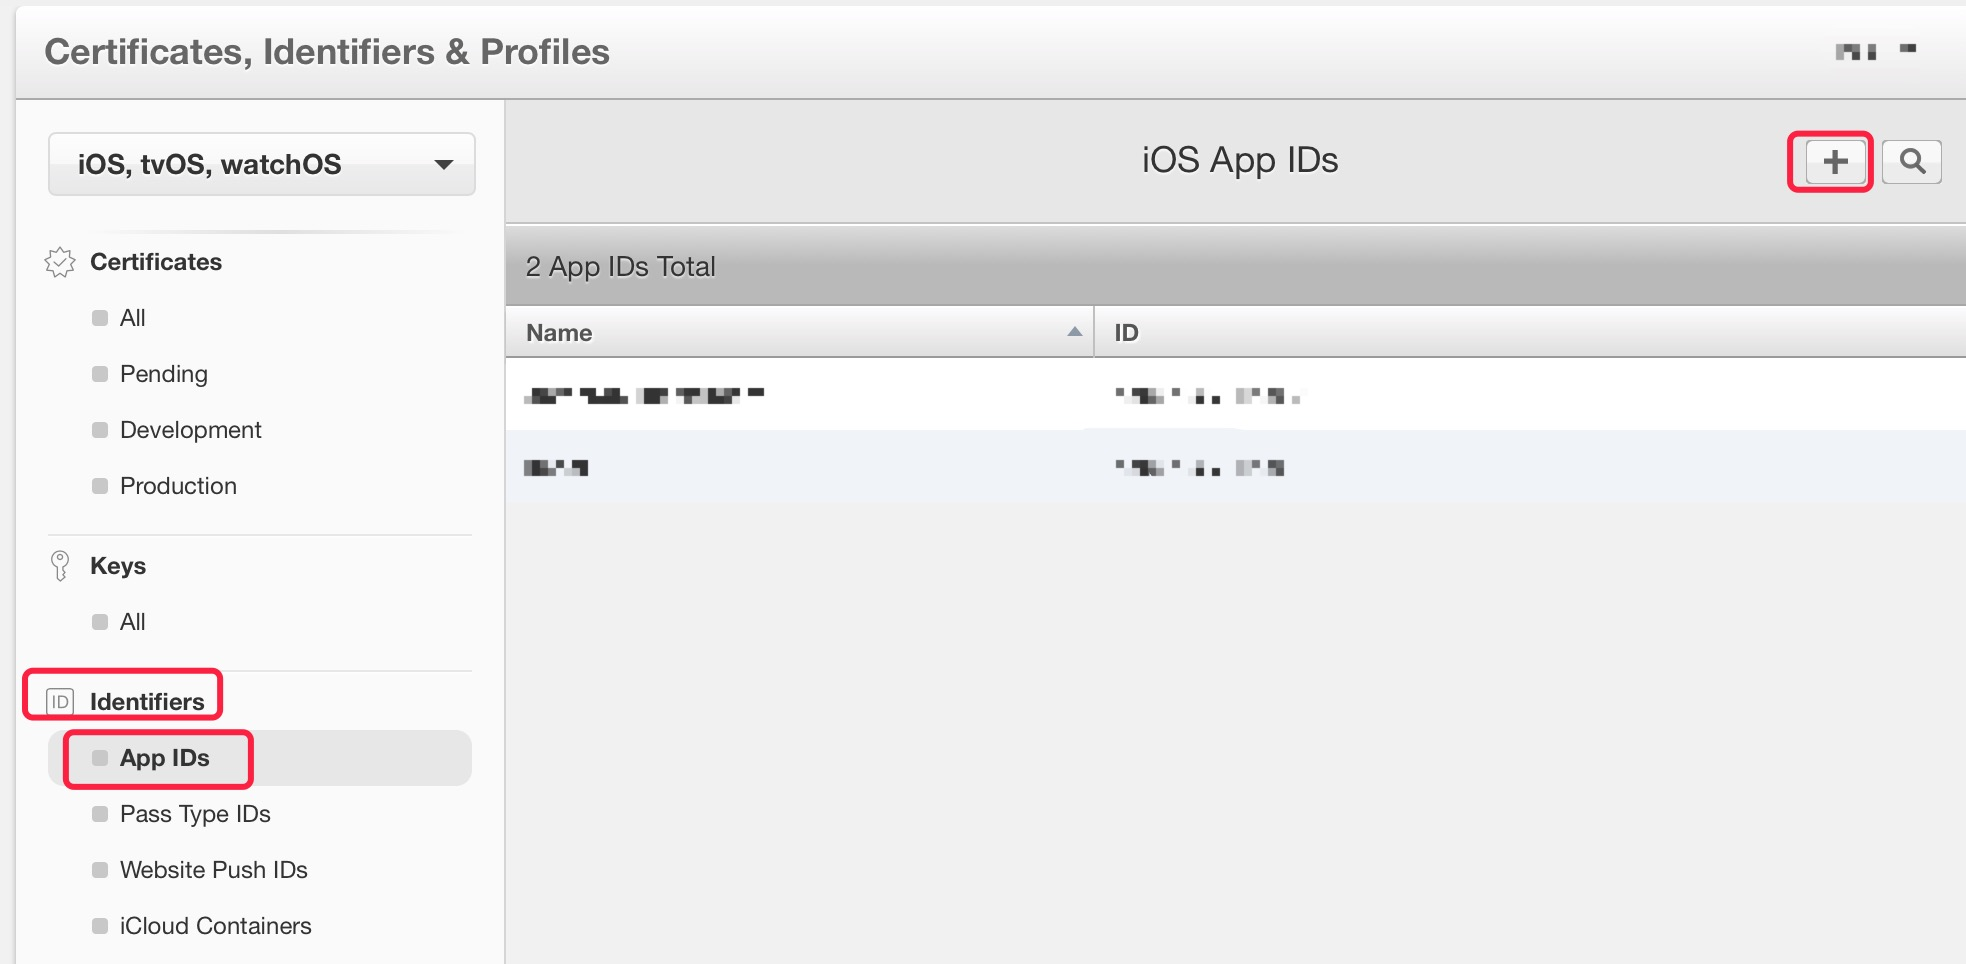Select Website Push IDs

point(214,870)
